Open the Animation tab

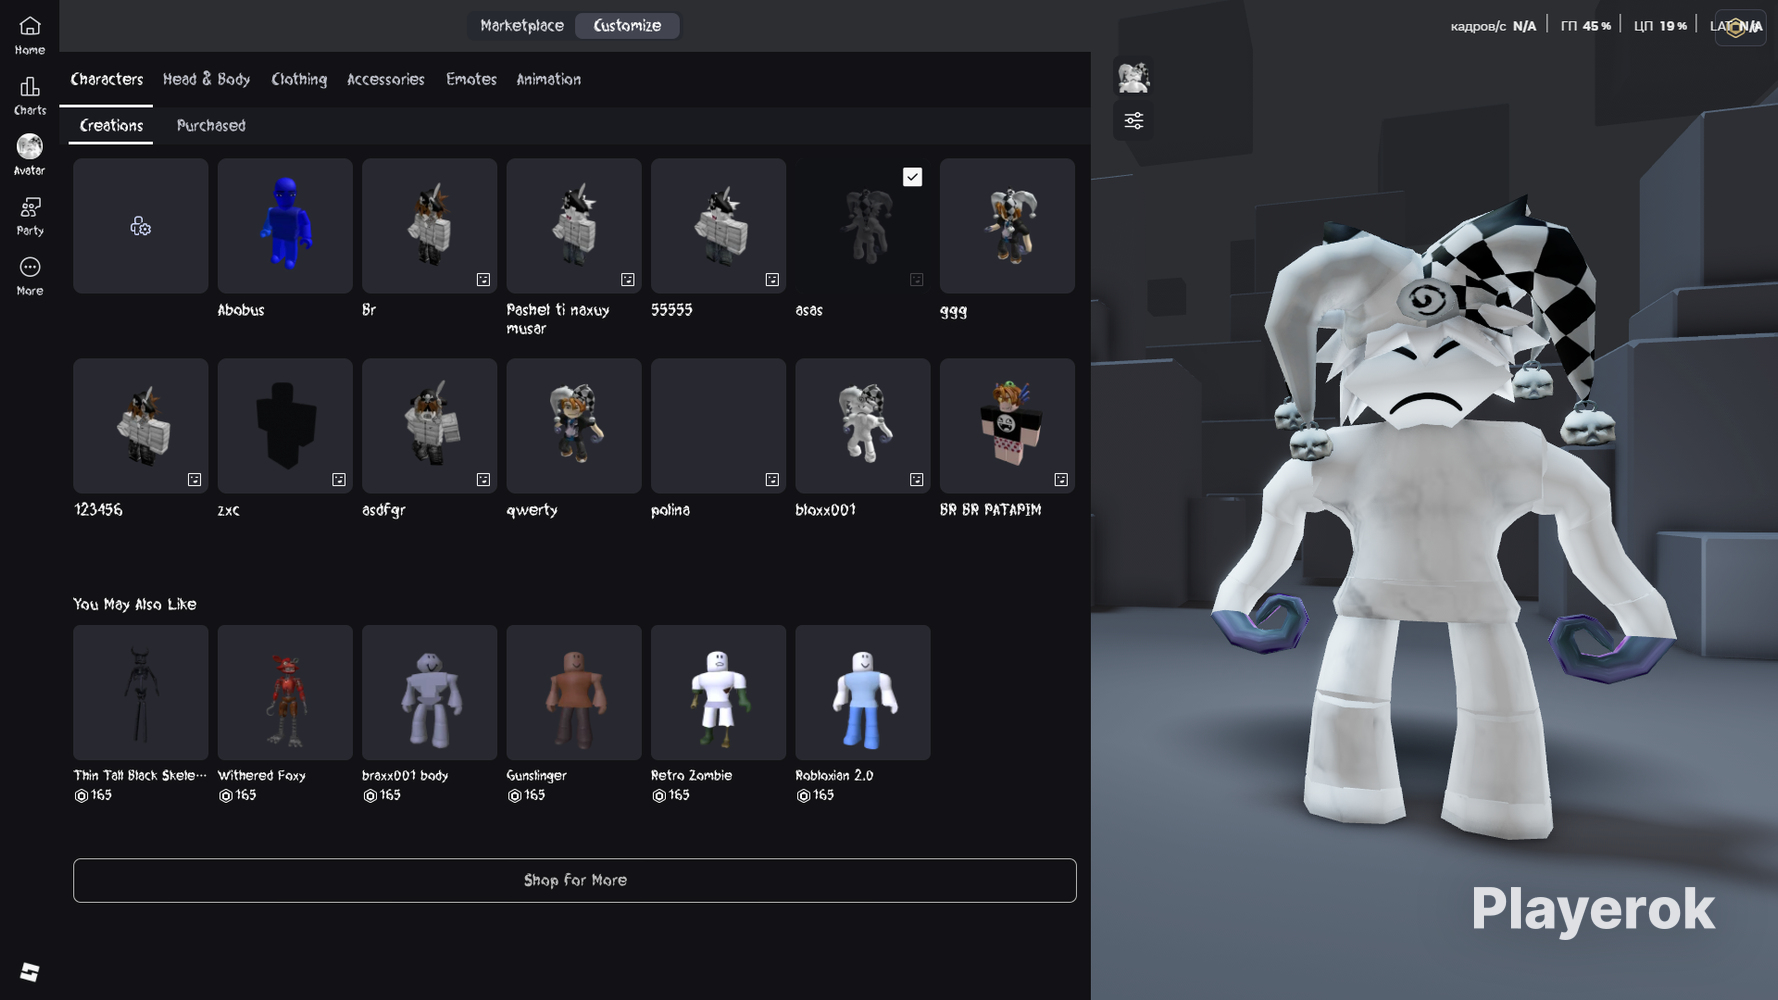(x=548, y=79)
